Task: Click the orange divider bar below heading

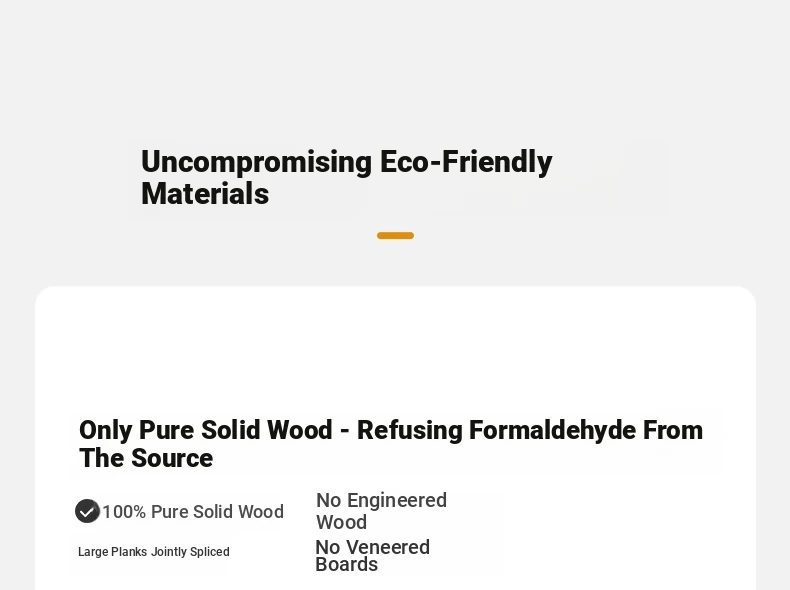Action: [396, 235]
